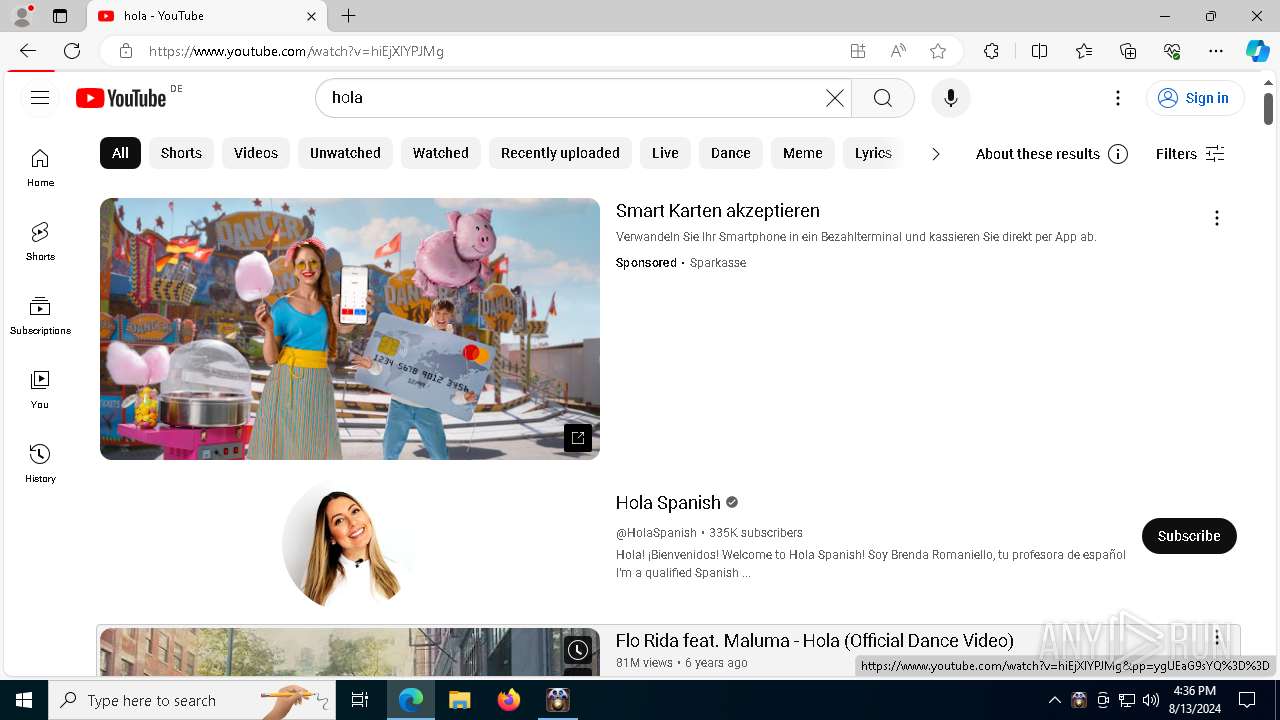Select the Dance filter chip

tap(731, 153)
